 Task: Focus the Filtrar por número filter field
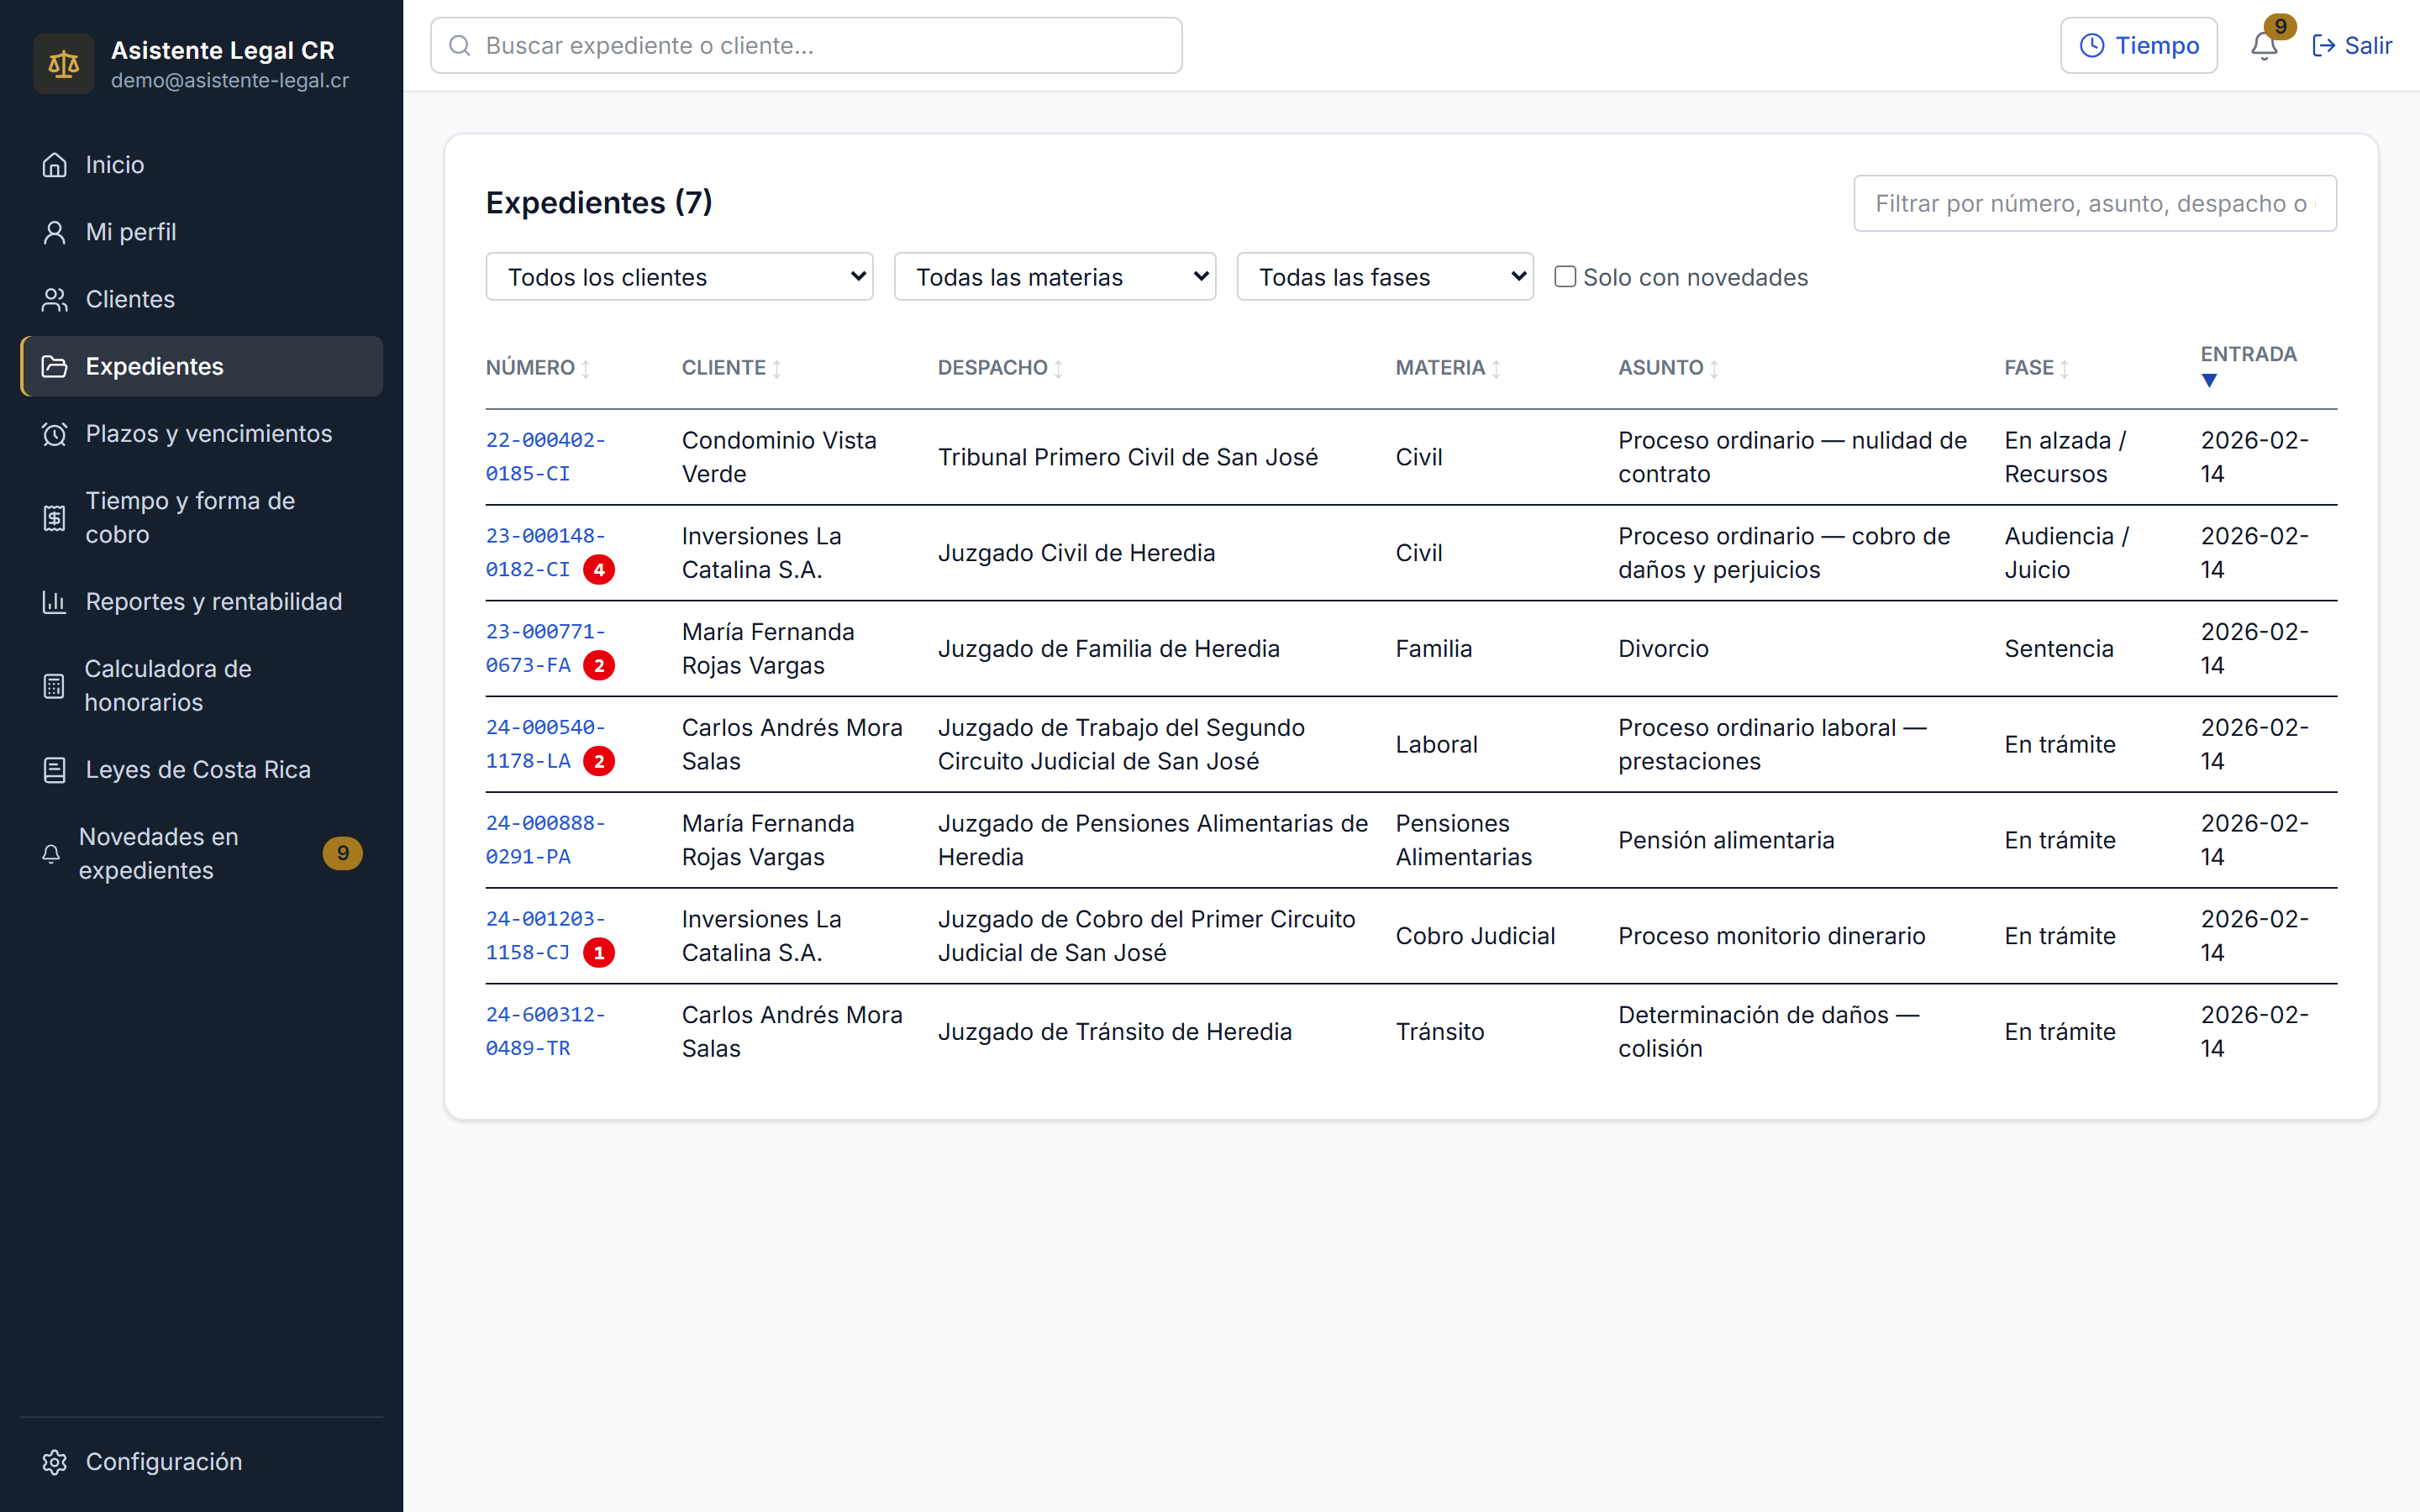2094,203
